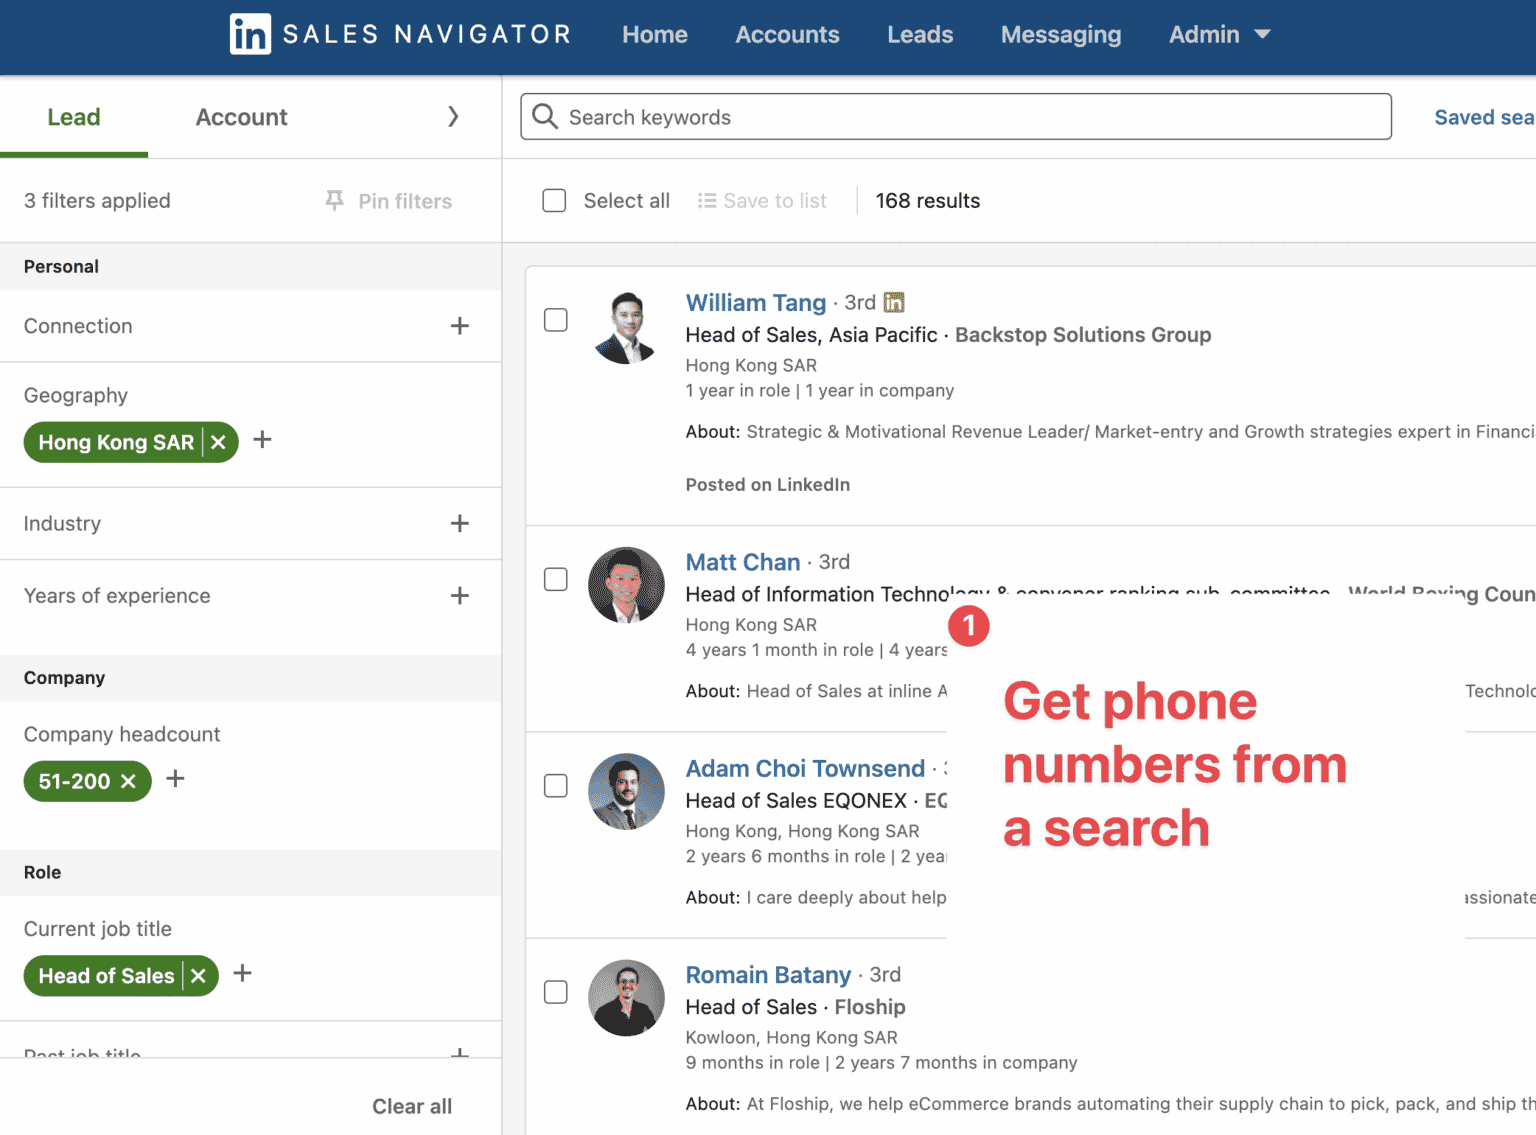The height and width of the screenshot is (1135, 1536).
Task: Remove the Head of Sales title filter
Action: pyautogui.click(x=198, y=976)
